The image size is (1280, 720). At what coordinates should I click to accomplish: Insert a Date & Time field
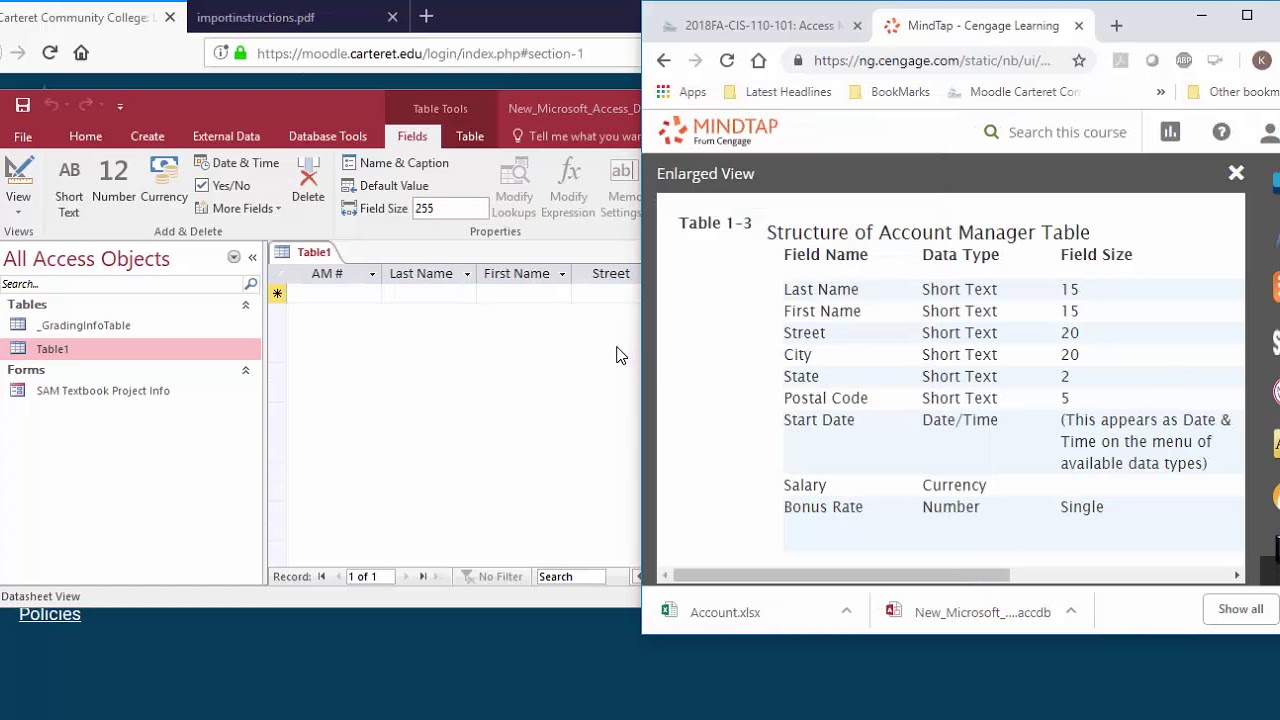tap(237, 163)
